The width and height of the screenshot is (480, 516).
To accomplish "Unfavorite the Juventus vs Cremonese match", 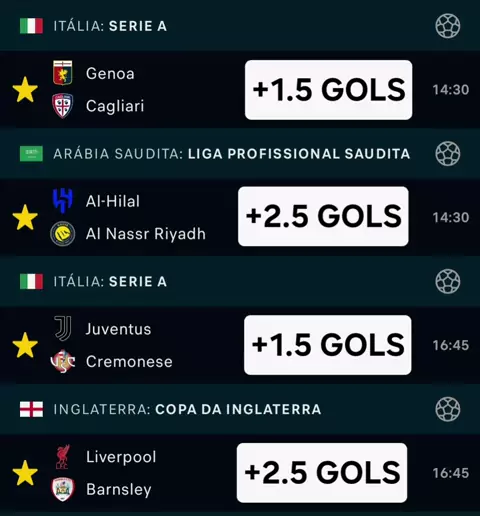I will point(25,345).
